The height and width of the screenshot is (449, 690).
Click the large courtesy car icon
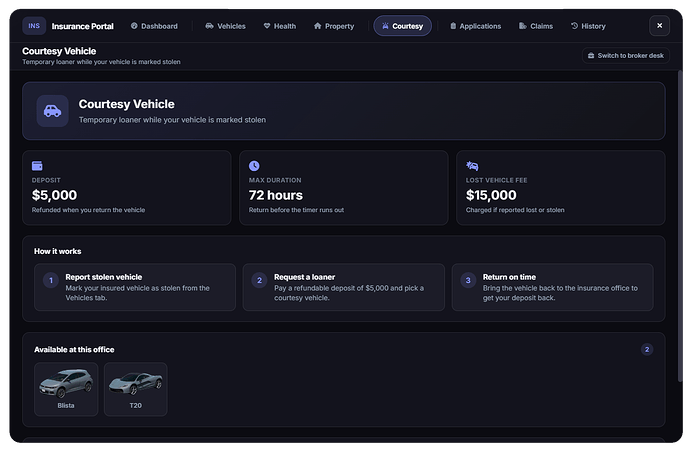click(x=52, y=111)
